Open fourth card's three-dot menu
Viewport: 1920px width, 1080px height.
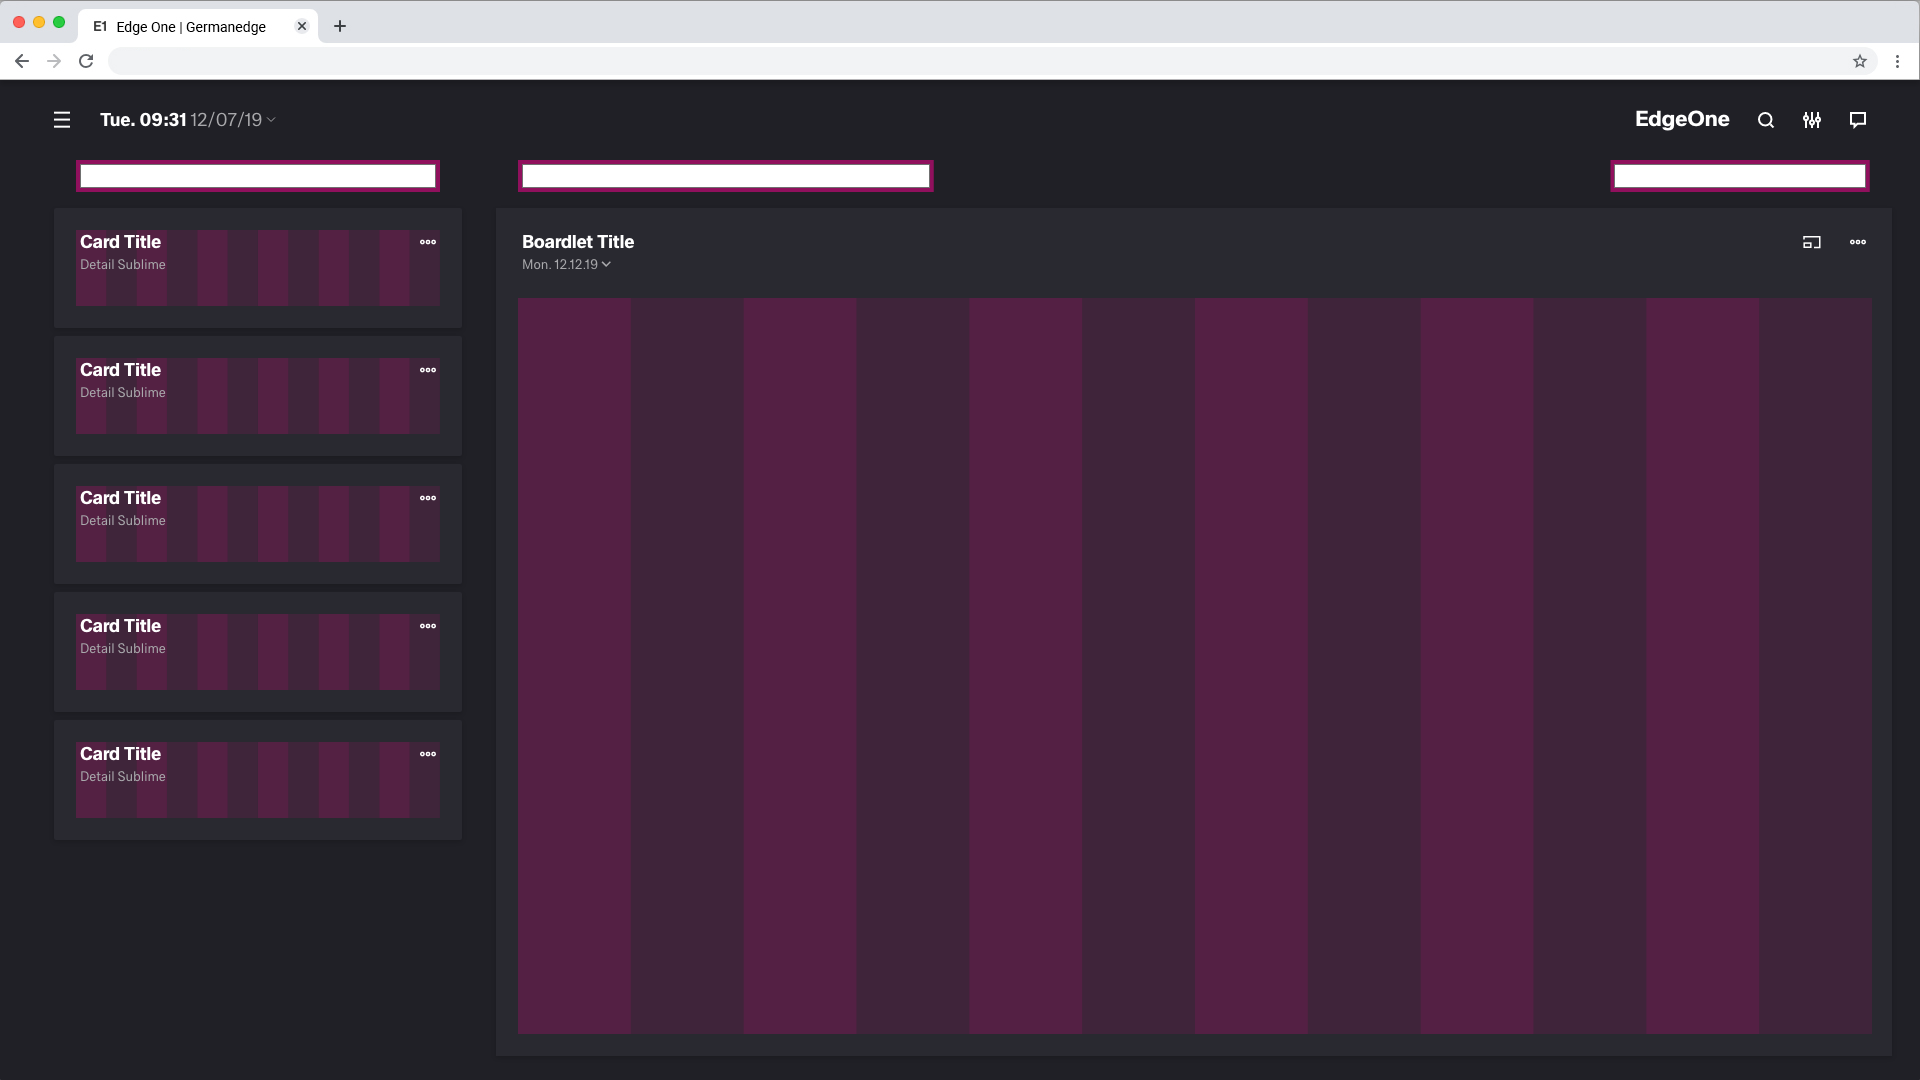click(x=428, y=626)
